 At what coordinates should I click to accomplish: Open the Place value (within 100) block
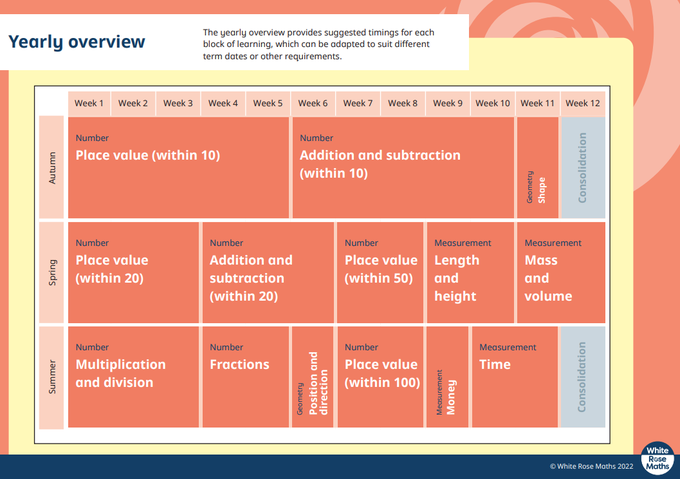click(x=380, y=377)
